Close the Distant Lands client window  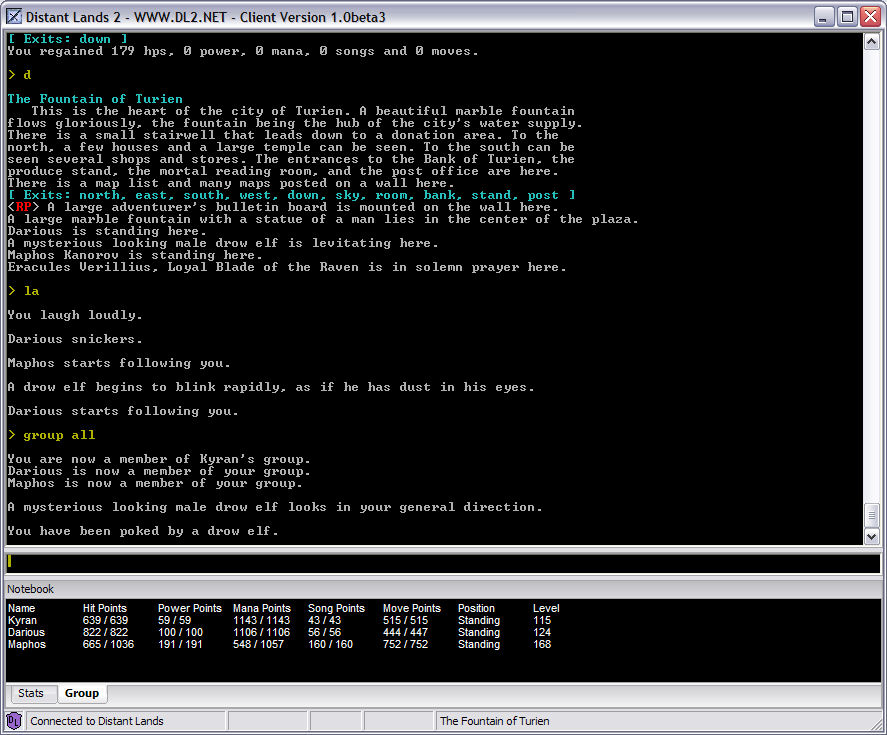[x=868, y=17]
